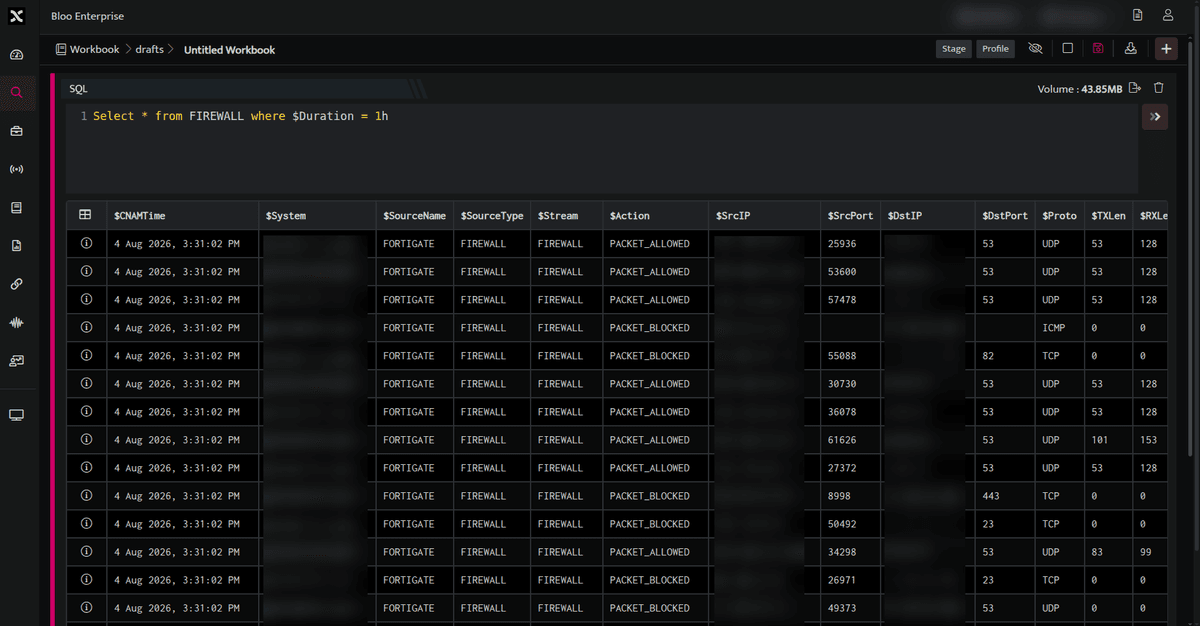Open the user account menu icon
The height and width of the screenshot is (626, 1200).
click(x=1168, y=15)
